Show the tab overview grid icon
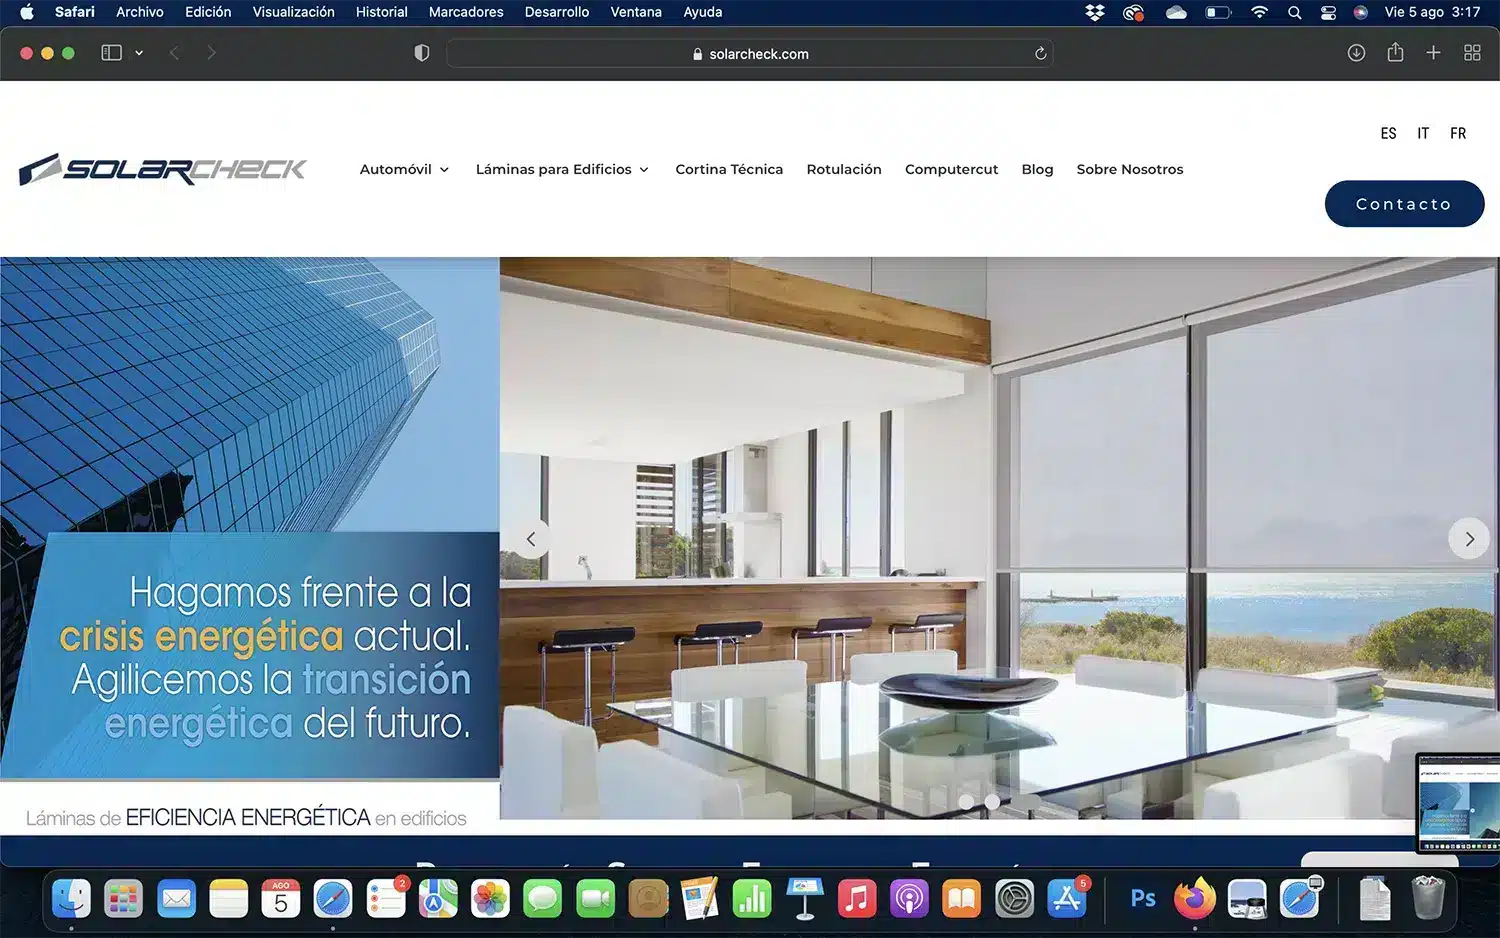The width and height of the screenshot is (1500, 938). point(1472,53)
